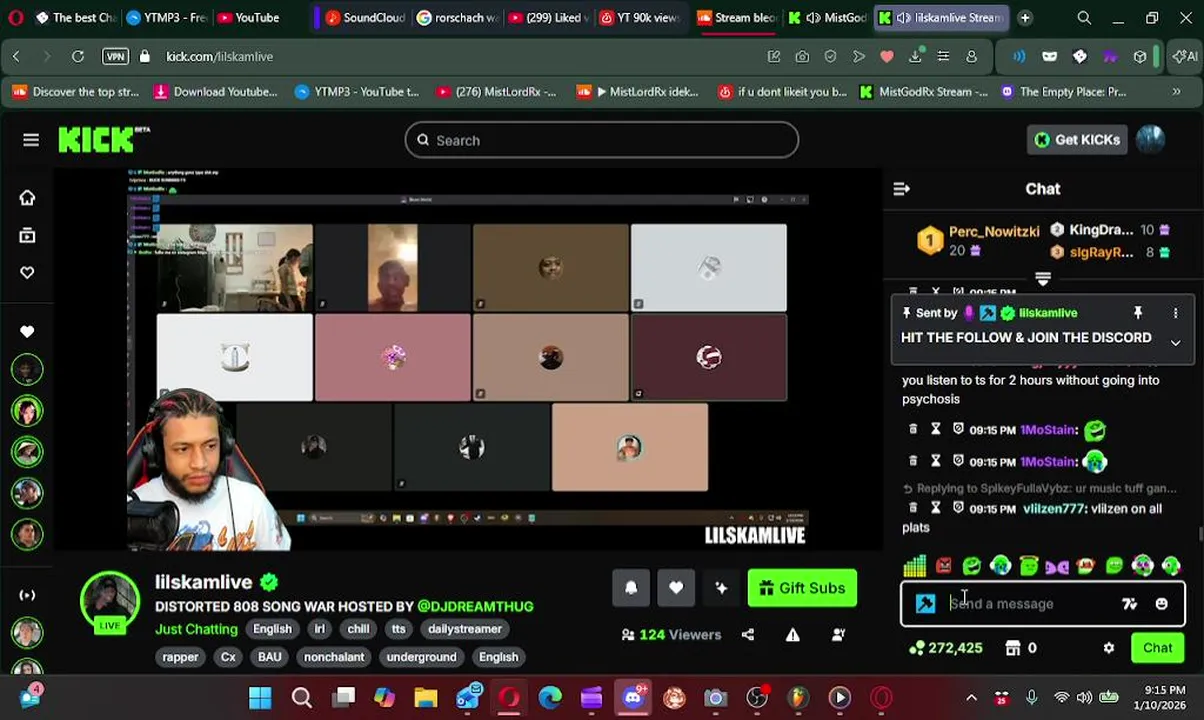This screenshot has height=720, width=1204.
Task: Select the dailystreamer tag
Action: [x=464, y=629]
